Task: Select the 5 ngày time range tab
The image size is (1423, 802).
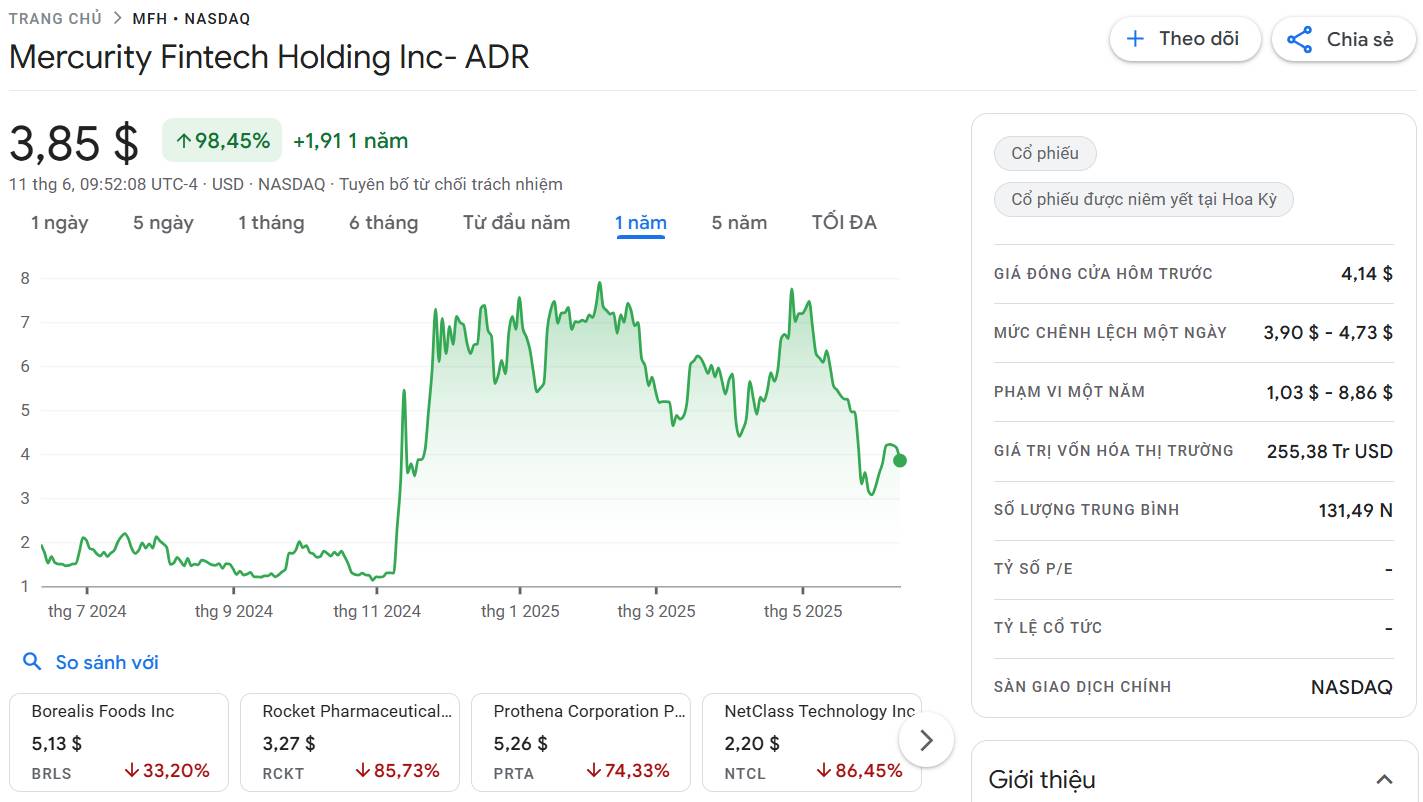Action: 163,223
